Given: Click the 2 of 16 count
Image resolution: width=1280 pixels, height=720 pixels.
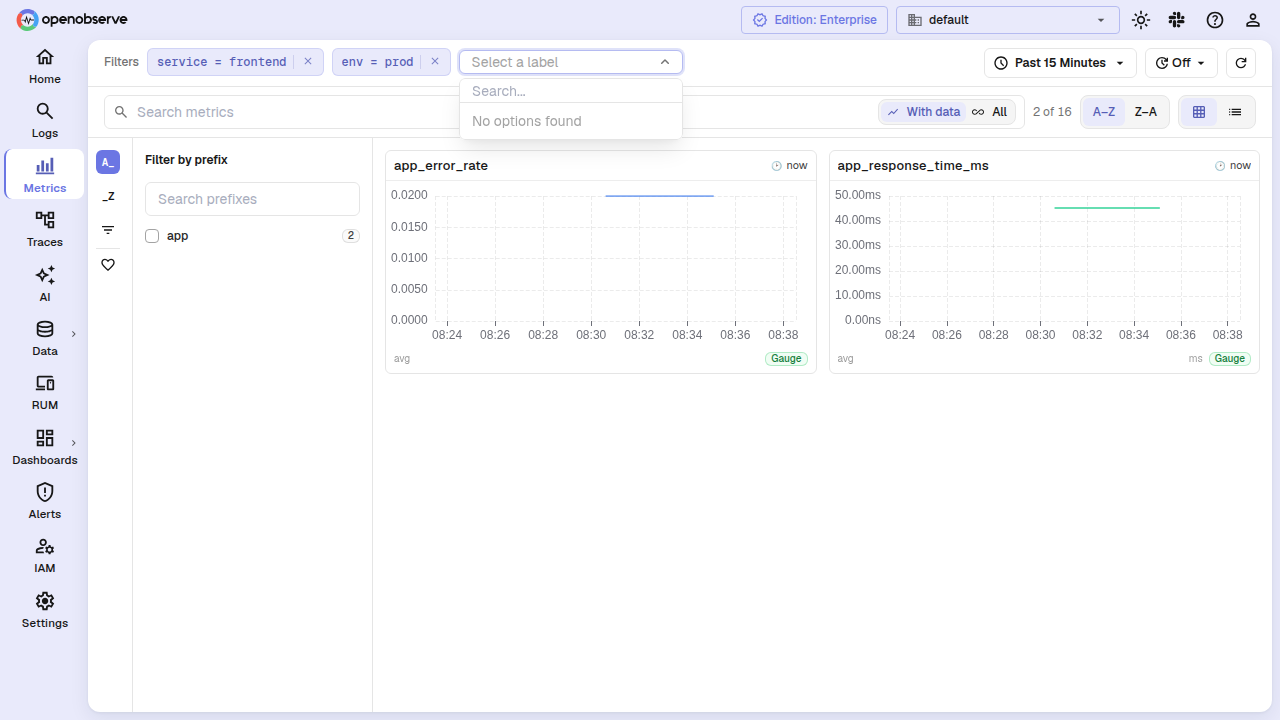Looking at the screenshot, I should (x=1052, y=112).
